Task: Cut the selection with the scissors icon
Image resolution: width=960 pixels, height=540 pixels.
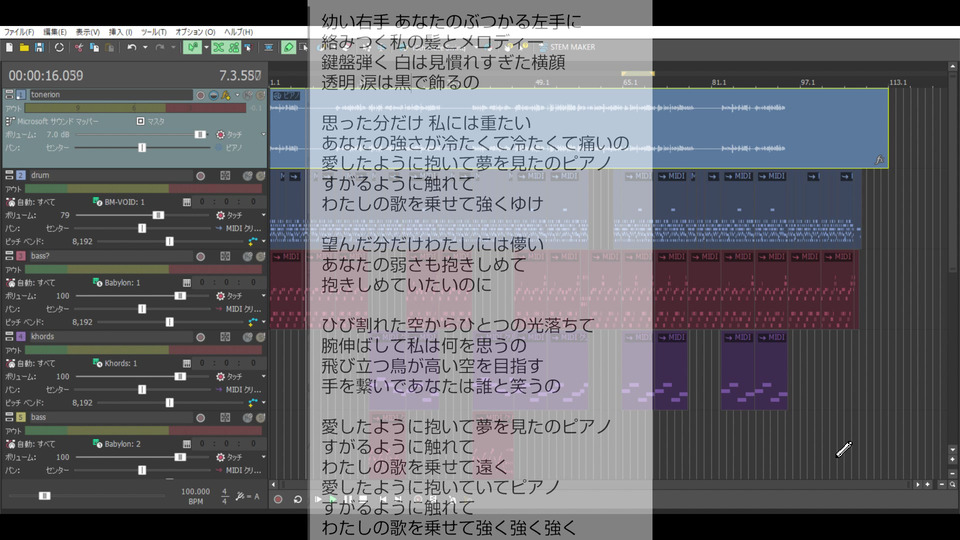Action: 79,47
